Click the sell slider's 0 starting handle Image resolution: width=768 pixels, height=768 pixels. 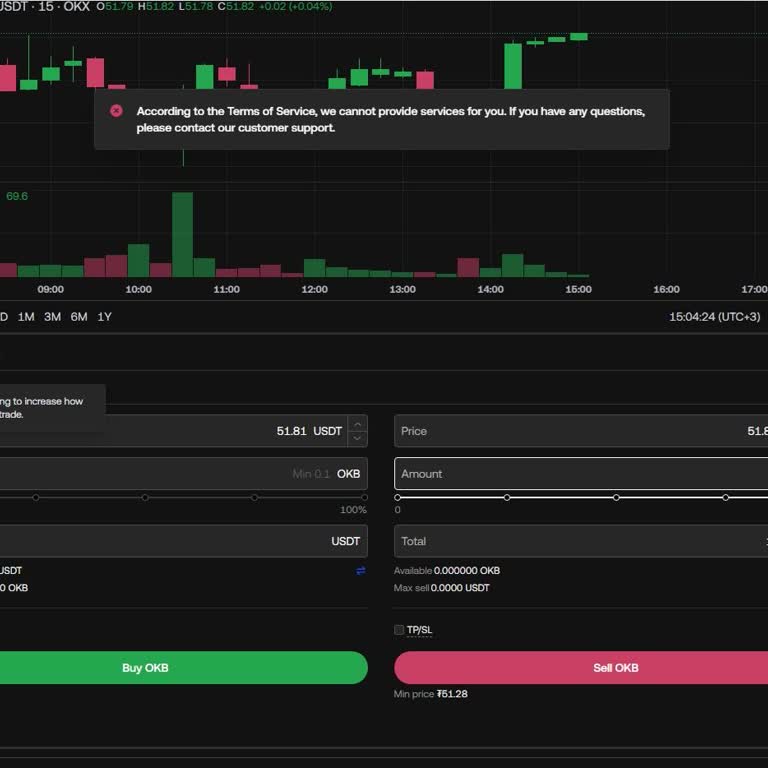pos(398,497)
